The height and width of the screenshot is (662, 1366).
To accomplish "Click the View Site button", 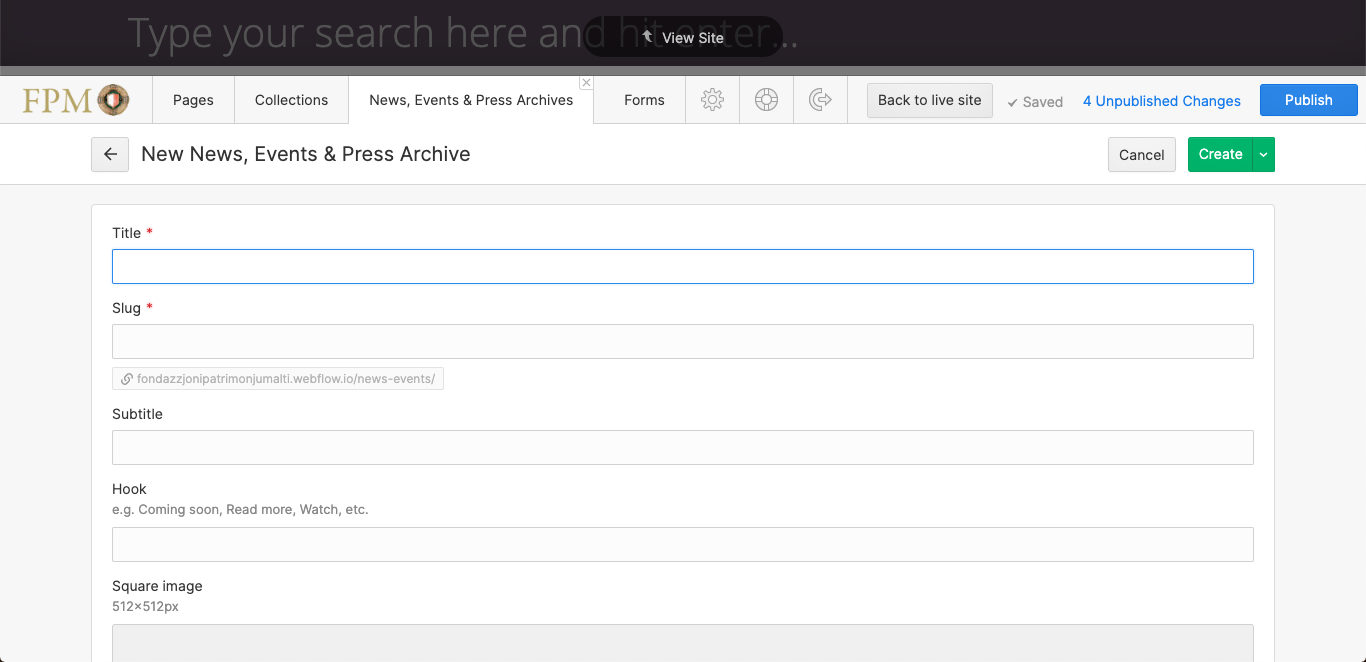I will (x=683, y=37).
